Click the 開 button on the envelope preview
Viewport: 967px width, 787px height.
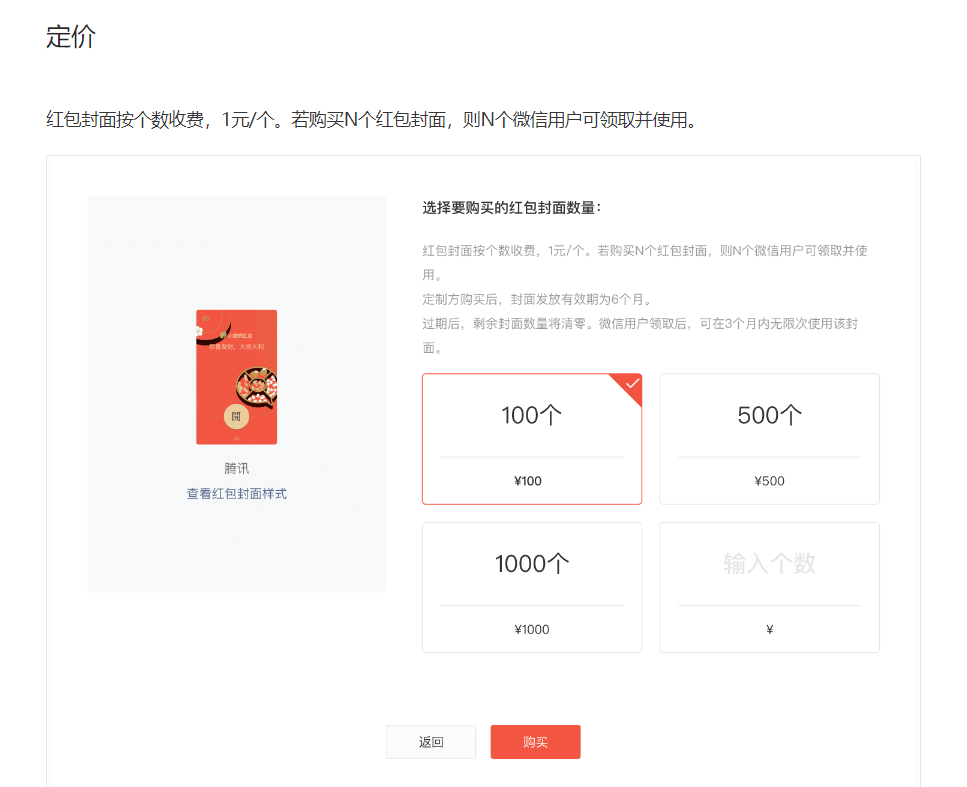[x=236, y=416]
